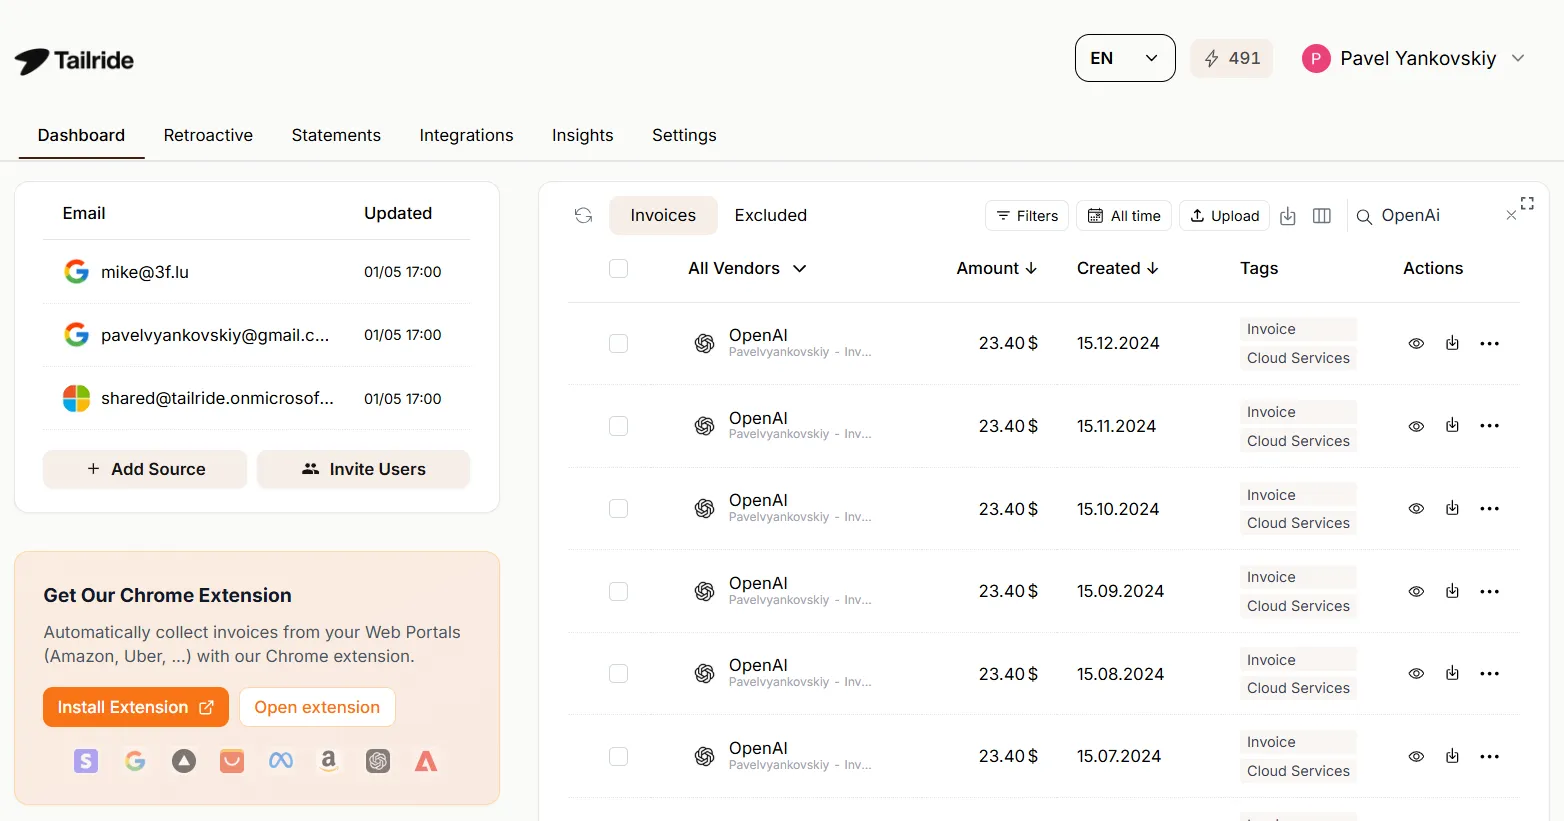Check the 15.10.2024 invoice checkbox
1564x821 pixels.
point(619,508)
